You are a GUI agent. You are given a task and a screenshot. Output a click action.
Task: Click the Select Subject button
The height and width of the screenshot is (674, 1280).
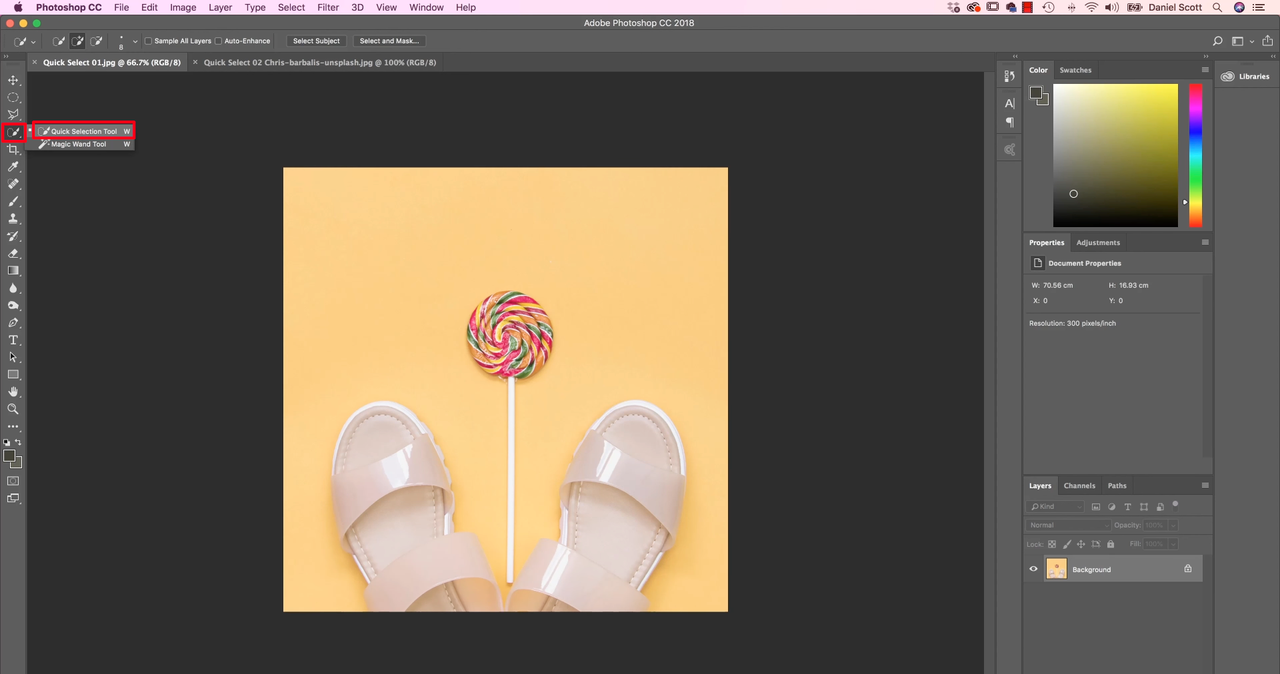pyautogui.click(x=316, y=41)
